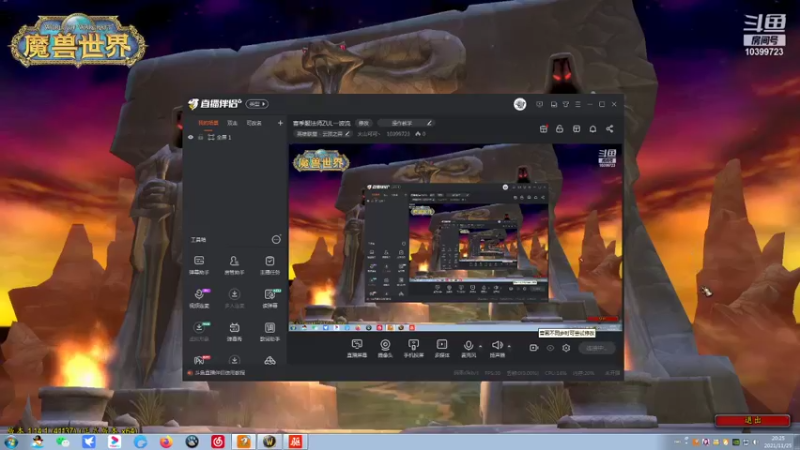Expand the microphone options arrow
Viewport: 800px width, 450px height.
pos(480,346)
